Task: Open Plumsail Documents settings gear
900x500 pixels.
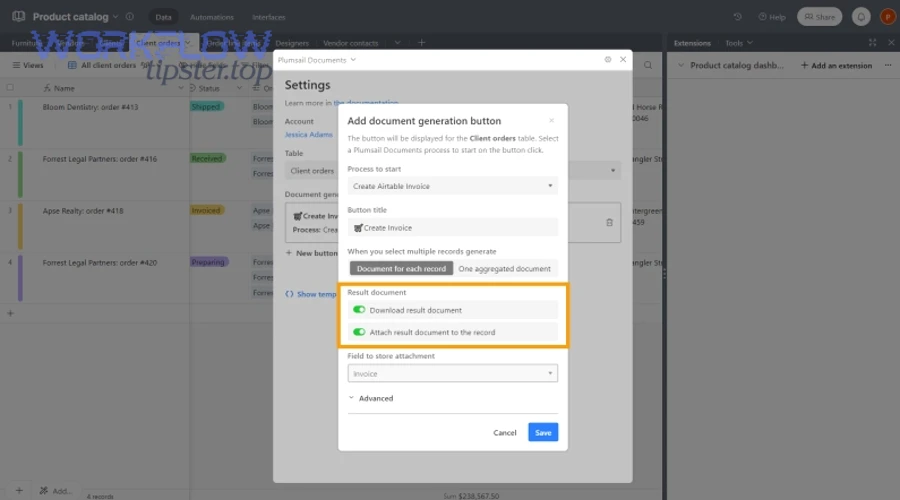Action: click(x=608, y=60)
